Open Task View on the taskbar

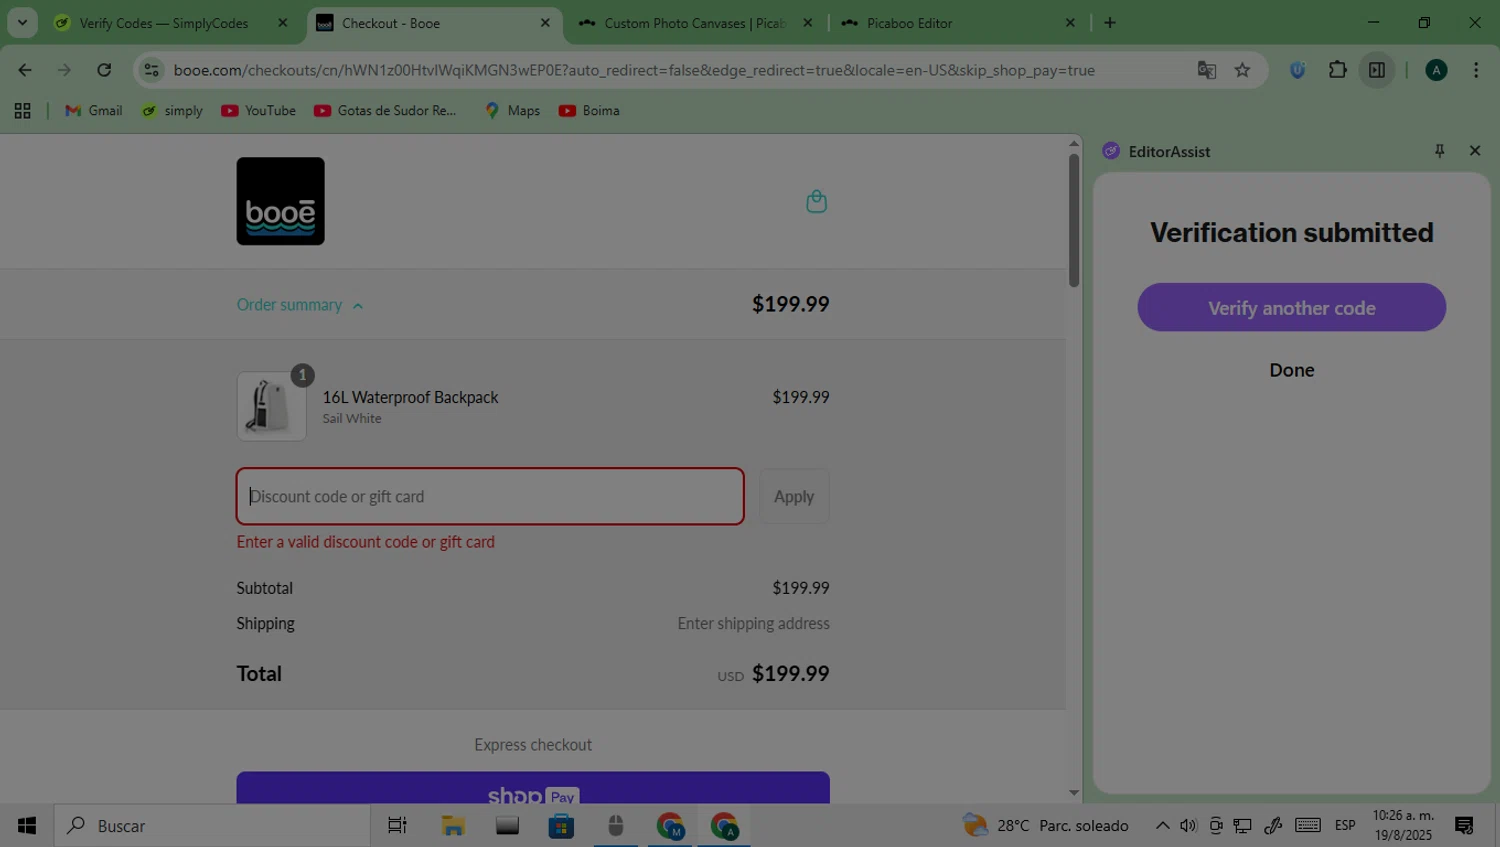tap(397, 826)
